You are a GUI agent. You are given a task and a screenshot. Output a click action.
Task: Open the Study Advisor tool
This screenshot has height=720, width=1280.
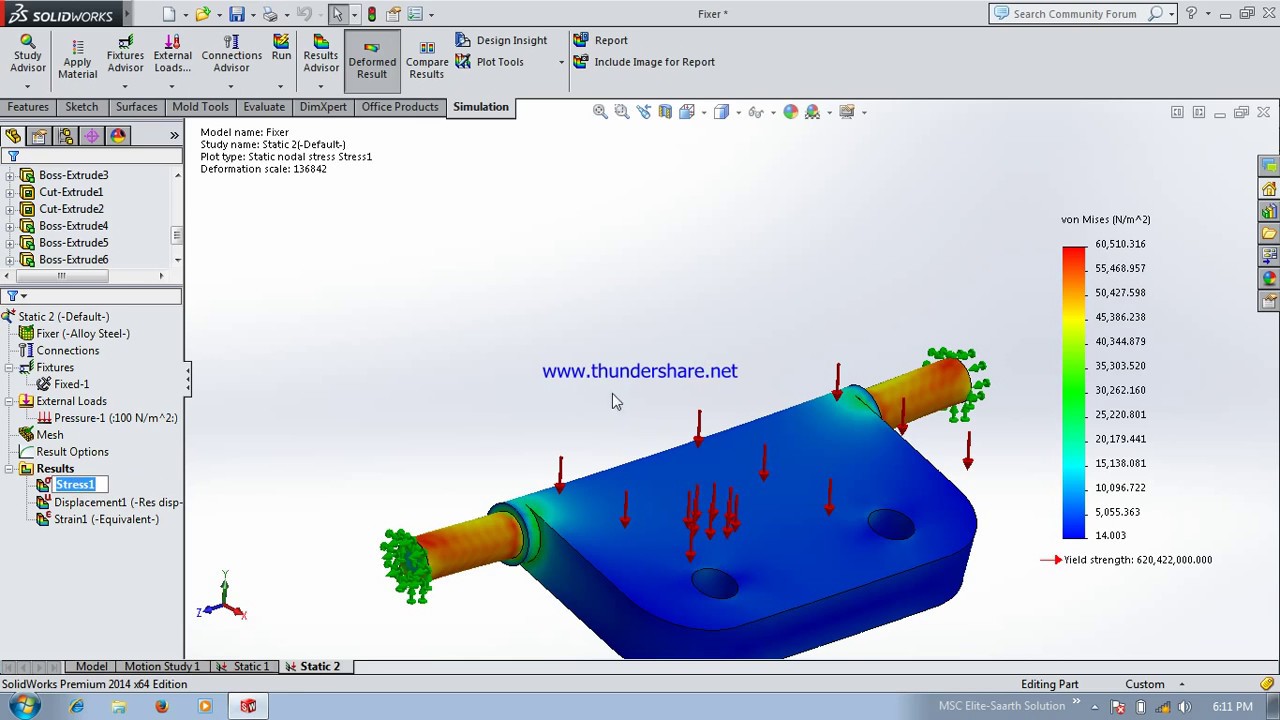click(x=28, y=54)
